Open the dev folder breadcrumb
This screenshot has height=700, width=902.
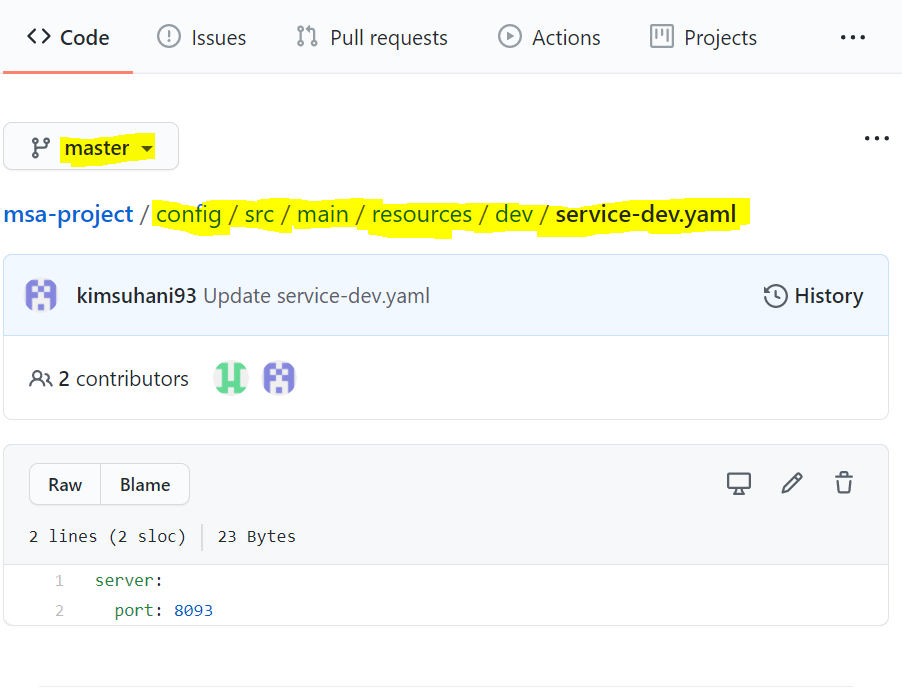514,214
